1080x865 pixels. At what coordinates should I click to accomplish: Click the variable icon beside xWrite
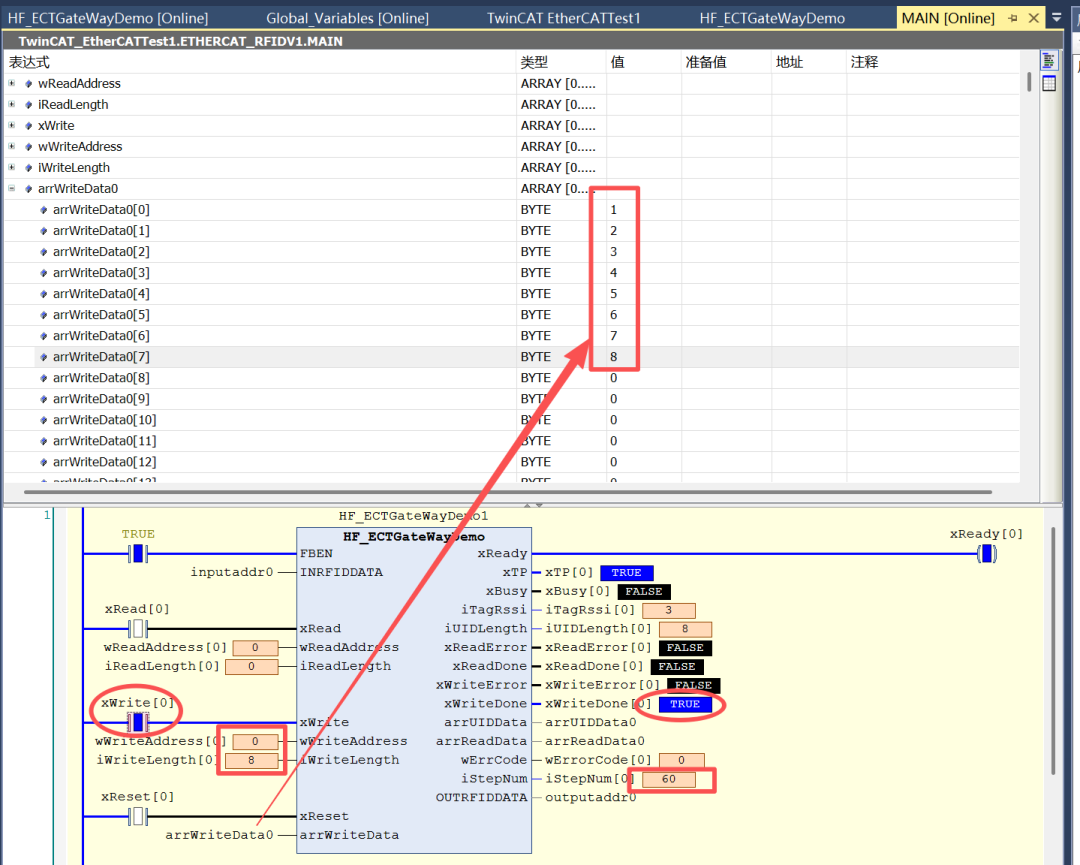[x=28, y=126]
